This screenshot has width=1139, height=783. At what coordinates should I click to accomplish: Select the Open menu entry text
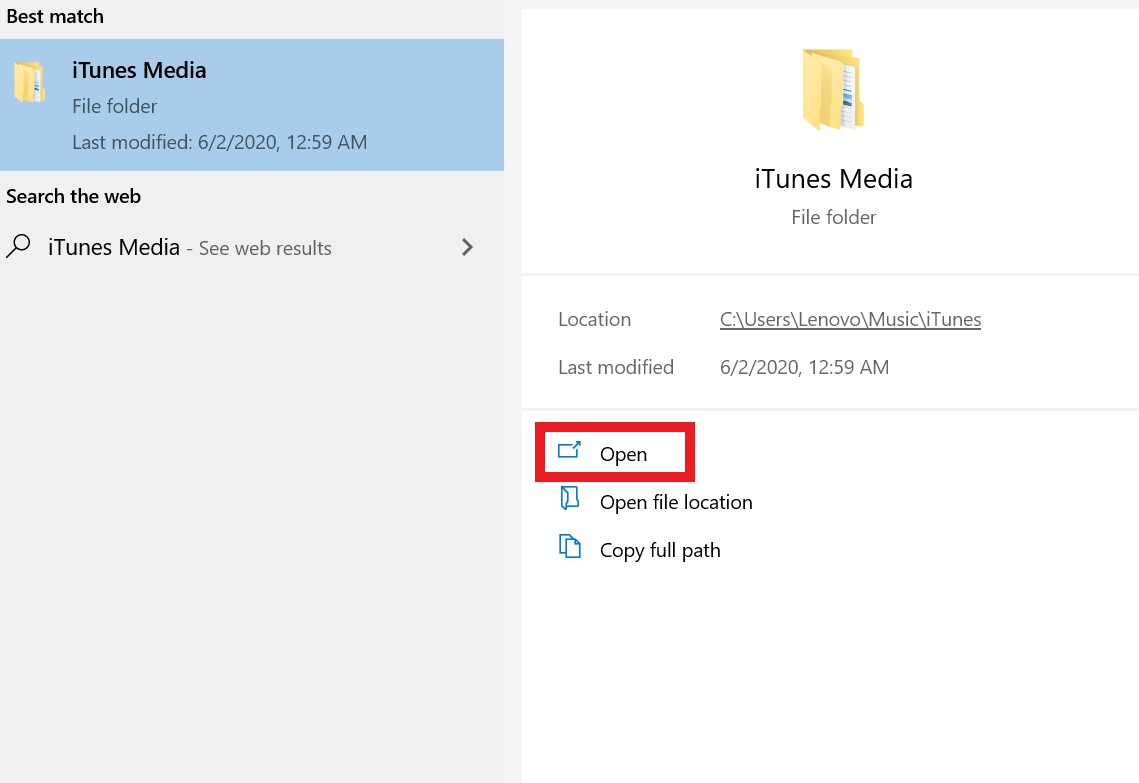[623, 454]
